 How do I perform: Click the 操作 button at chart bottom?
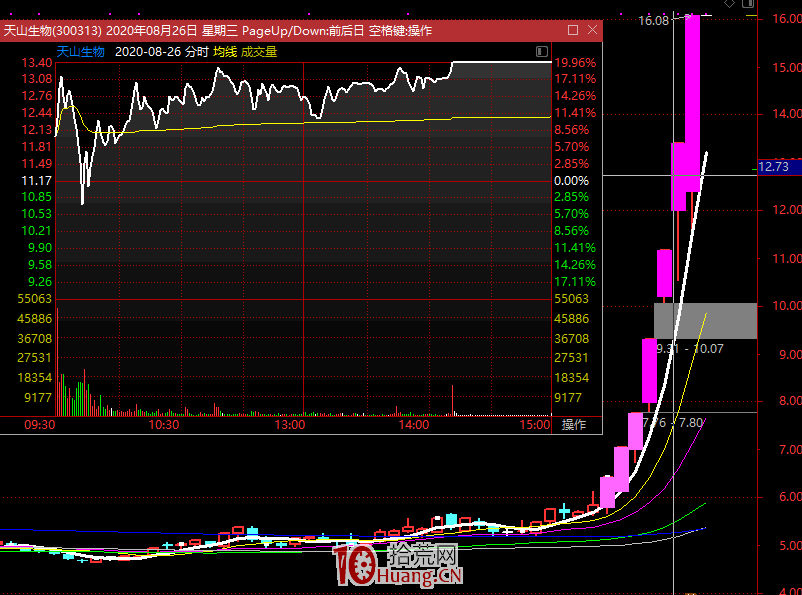click(574, 425)
